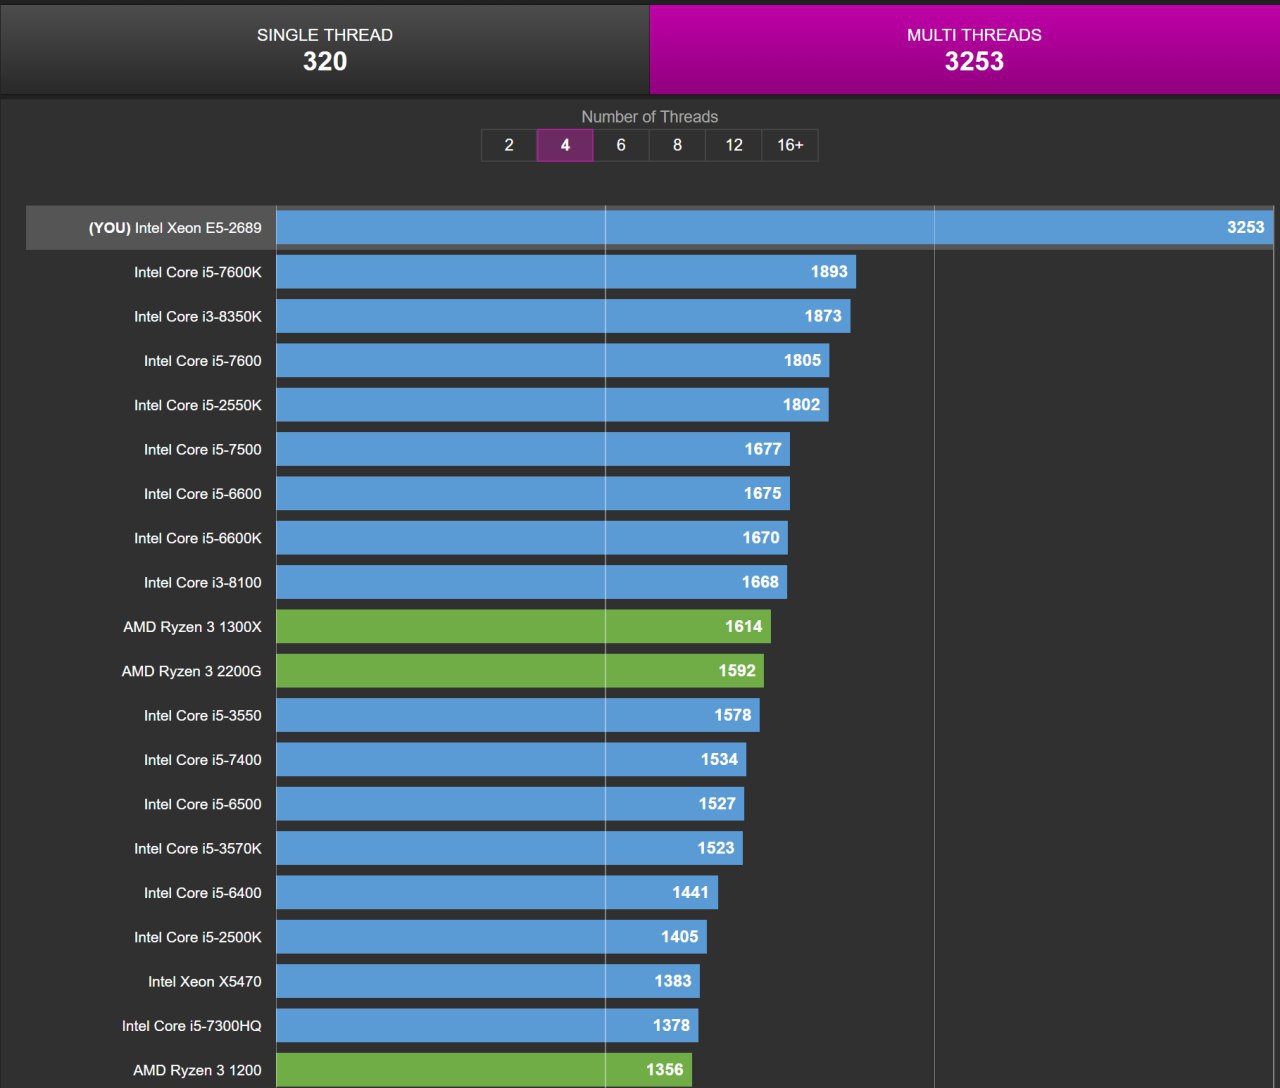Click the Intel Core i5-7600K label
Screen dimensions: 1280x1088
point(198,272)
